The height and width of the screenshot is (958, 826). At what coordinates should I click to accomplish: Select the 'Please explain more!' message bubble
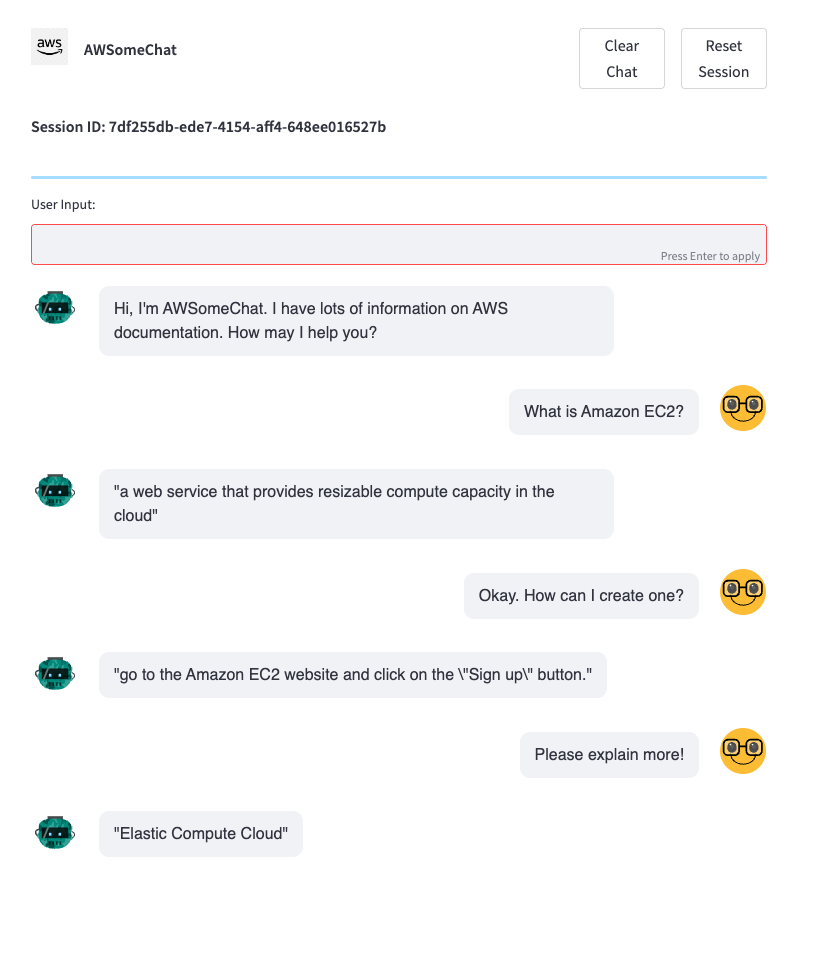tap(609, 755)
